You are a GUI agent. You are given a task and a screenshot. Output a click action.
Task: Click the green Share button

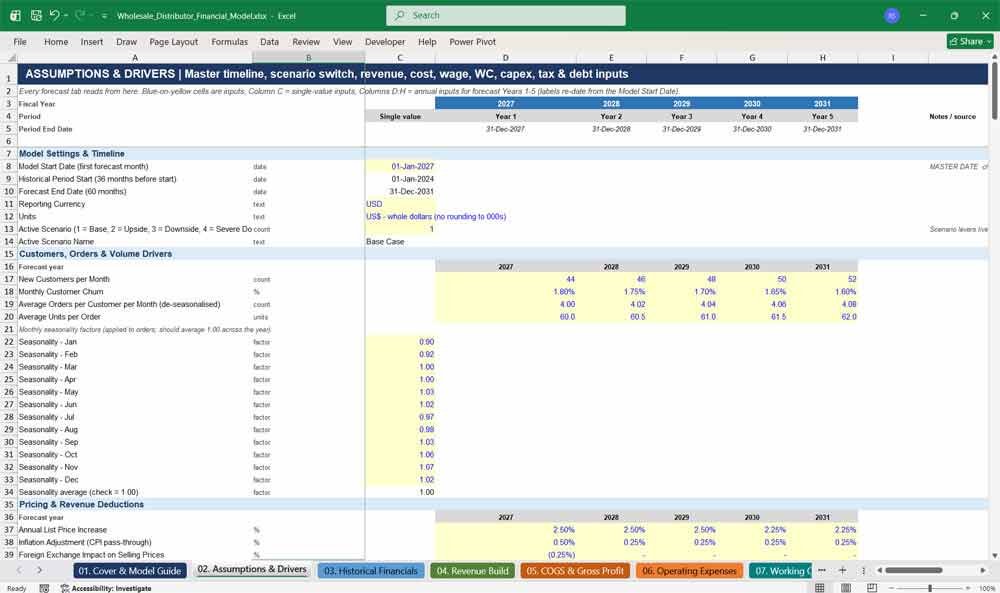(x=970, y=41)
